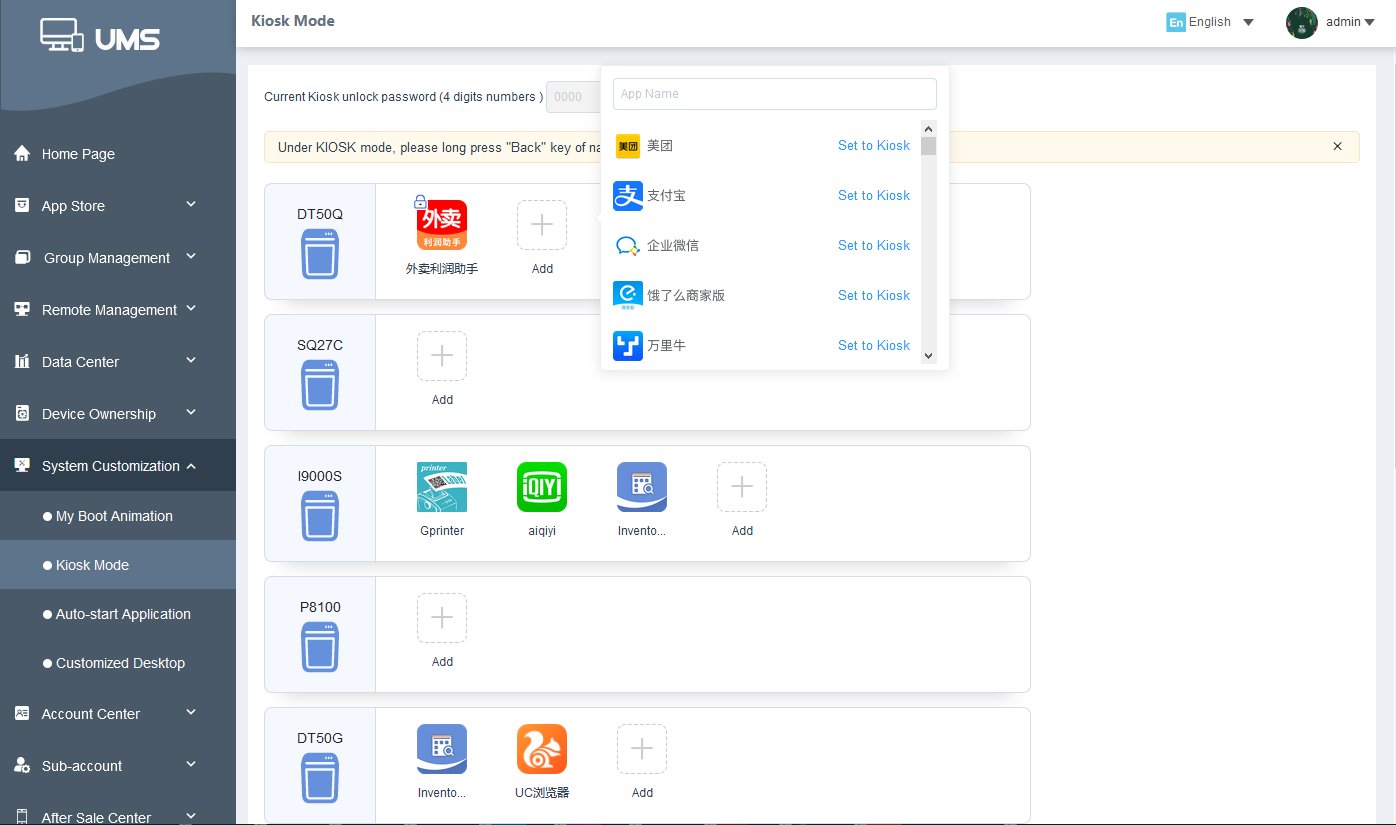Click the Gprinter app icon

pyautogui.click(x=442, y=487)
